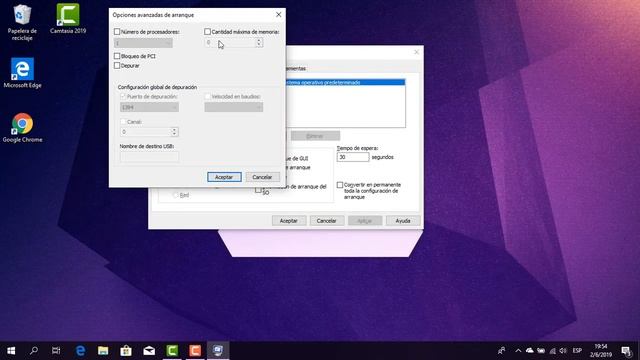Open the Google Chrome desktop shortcut
640x360 pixels.
point(22,128)
